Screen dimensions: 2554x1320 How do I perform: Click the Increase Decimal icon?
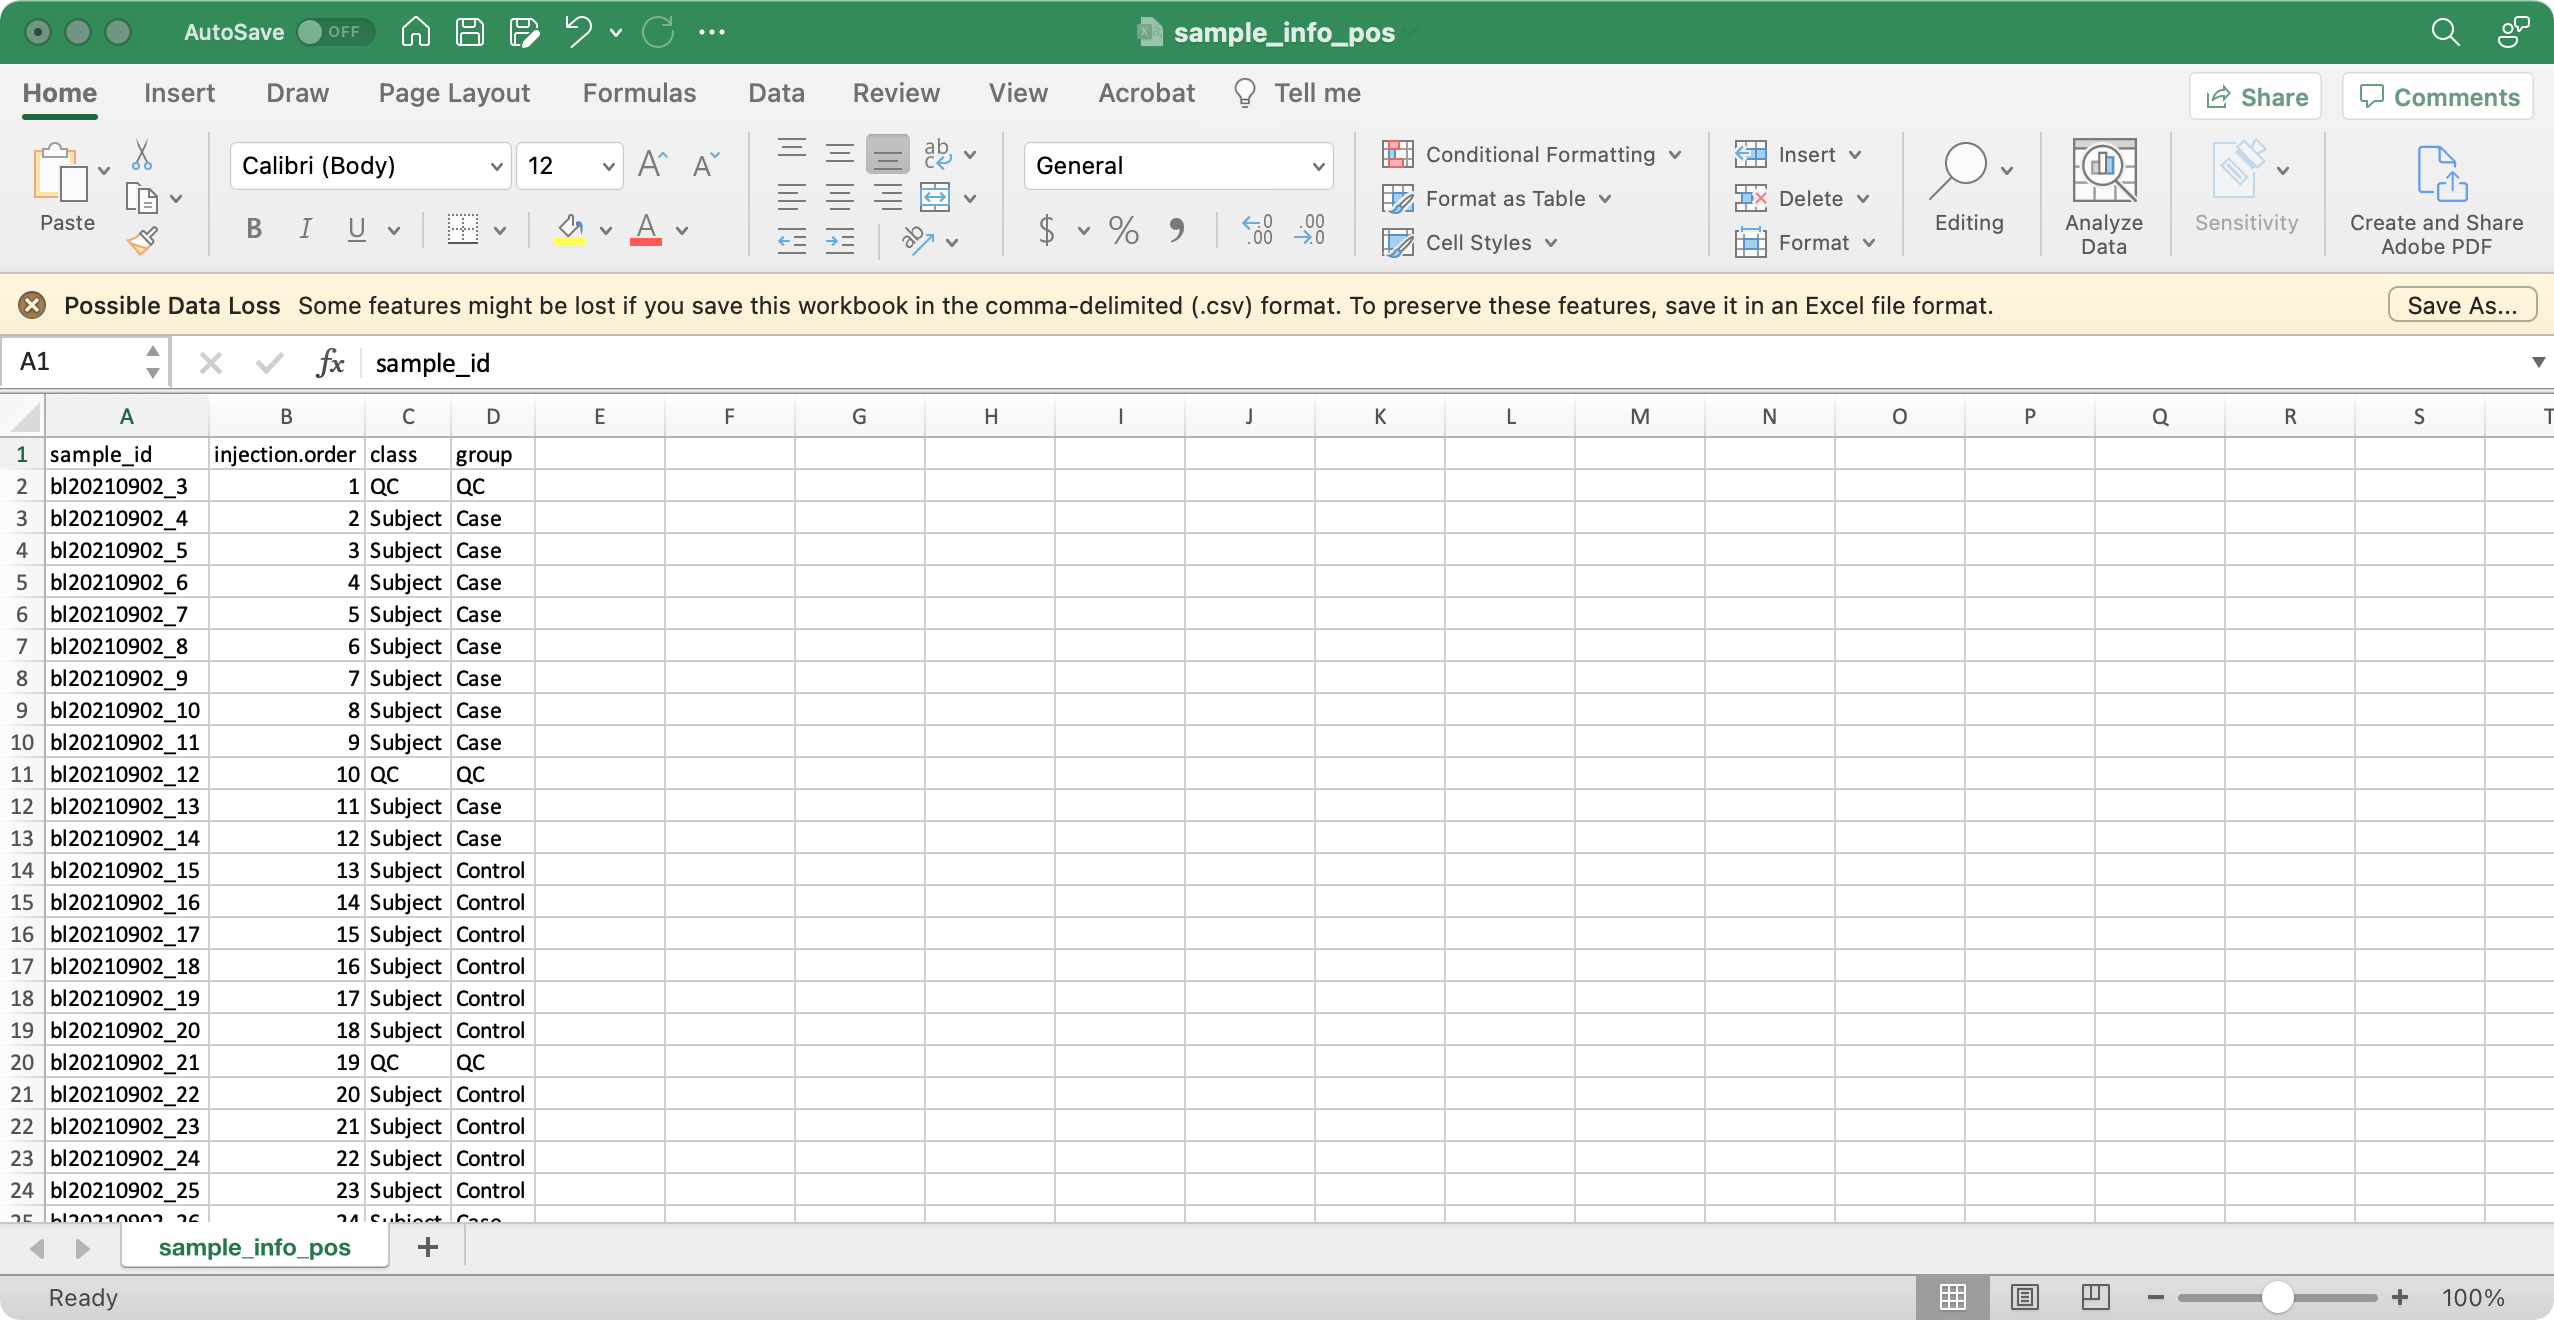pos(1256,230)
